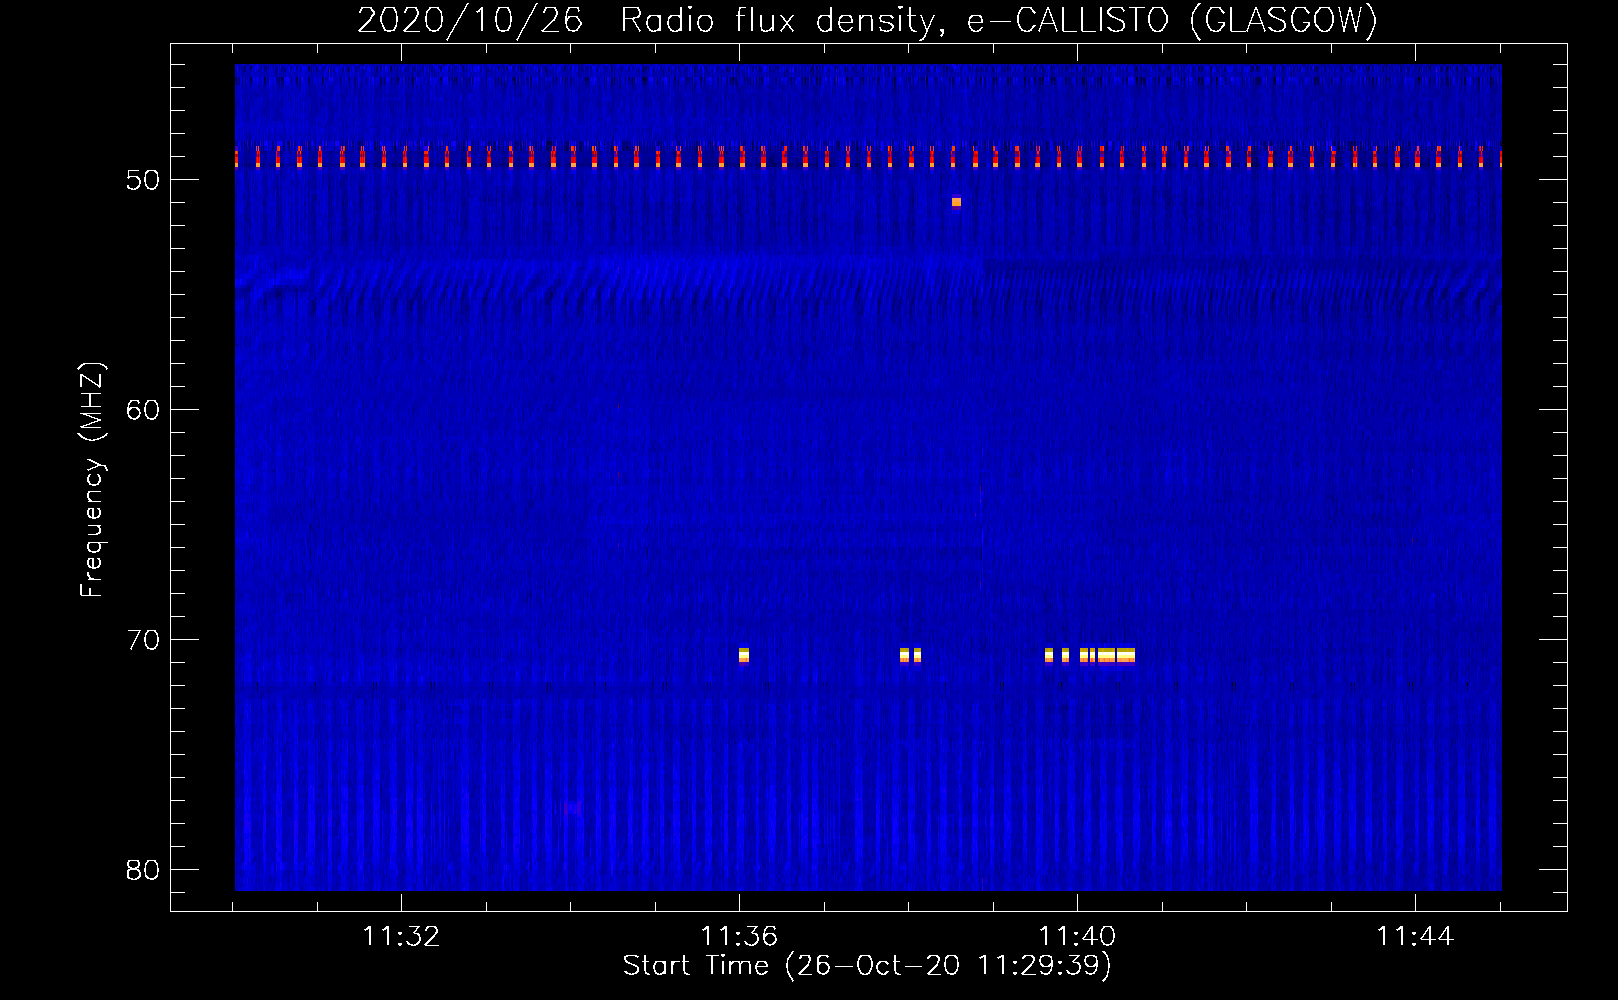
Task: Click the "Frequency (MHZ)" y-axis label
Action: [x=92, y=480]
